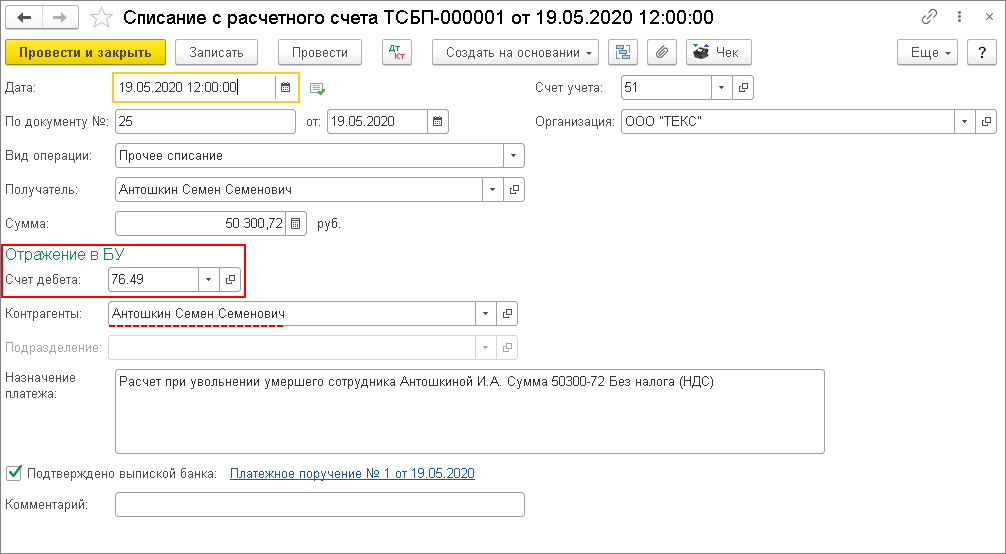Copy link to document chain icon
Image resolution: width=1006 pixels, height=554 pixels.
929,18
